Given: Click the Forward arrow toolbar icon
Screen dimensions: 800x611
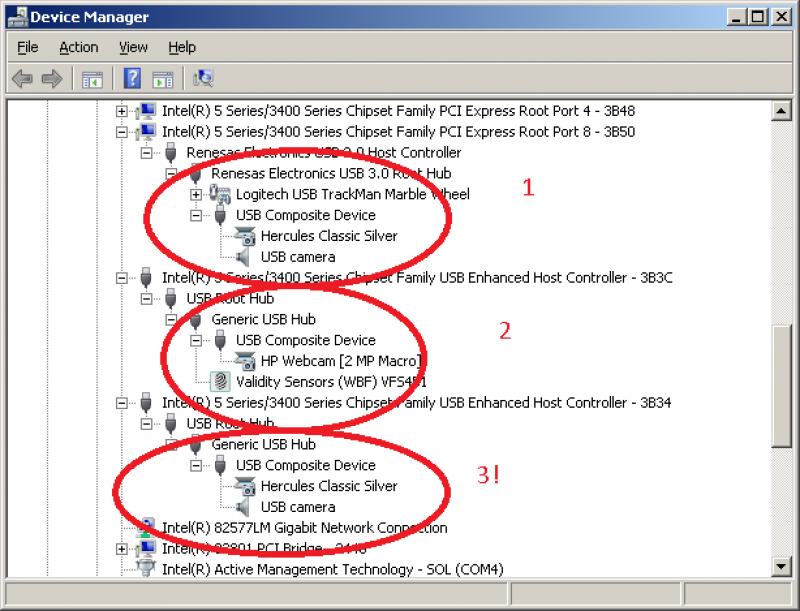Looking at the screenshot, I should point(52,79).
